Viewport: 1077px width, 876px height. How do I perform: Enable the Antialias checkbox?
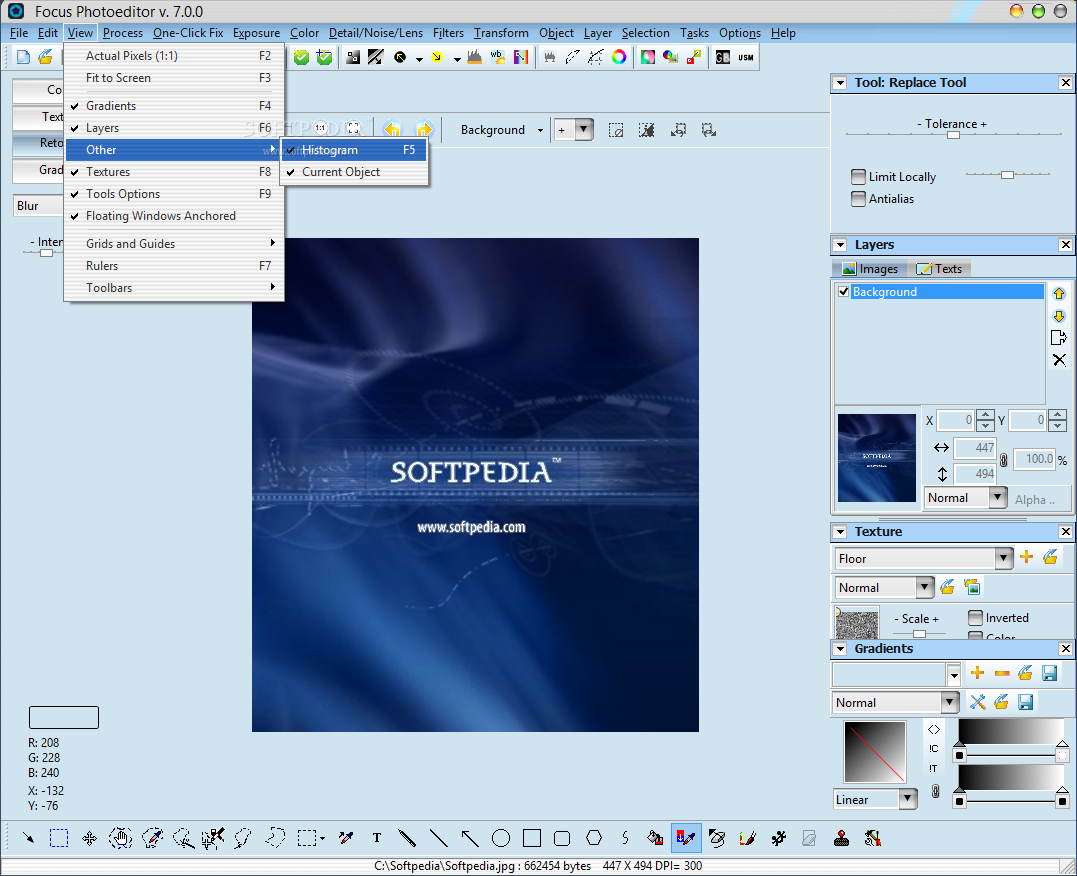pos(858,199)
